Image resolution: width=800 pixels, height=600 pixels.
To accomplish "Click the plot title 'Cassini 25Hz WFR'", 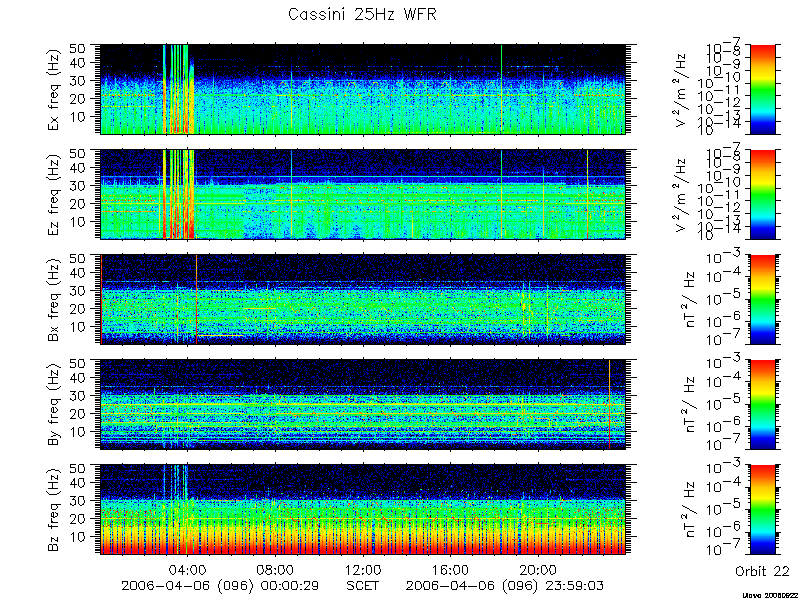I will click(362, 14).
